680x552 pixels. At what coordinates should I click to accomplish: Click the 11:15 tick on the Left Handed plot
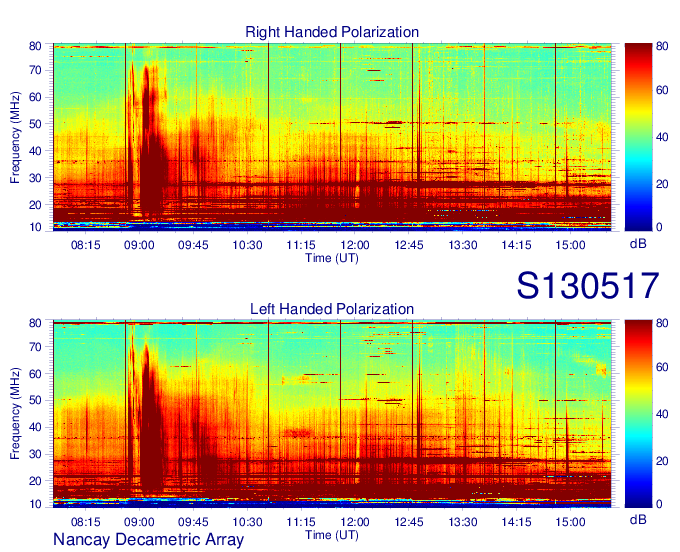pyautogui.click(x=301, y=522)
